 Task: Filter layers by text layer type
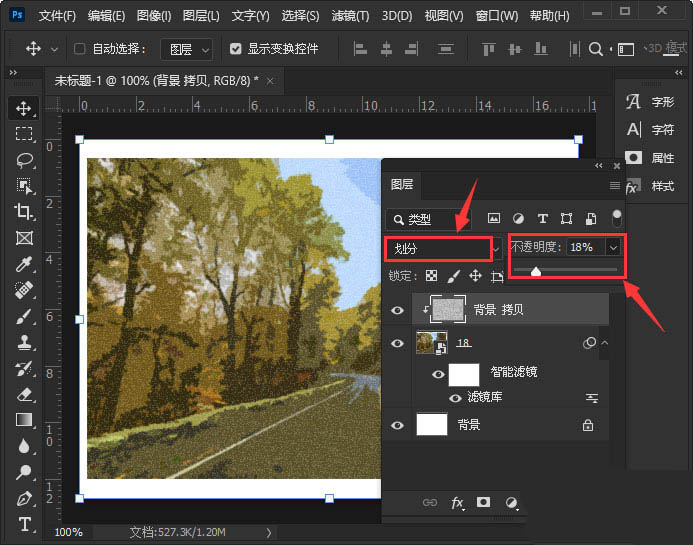(543, 218)
